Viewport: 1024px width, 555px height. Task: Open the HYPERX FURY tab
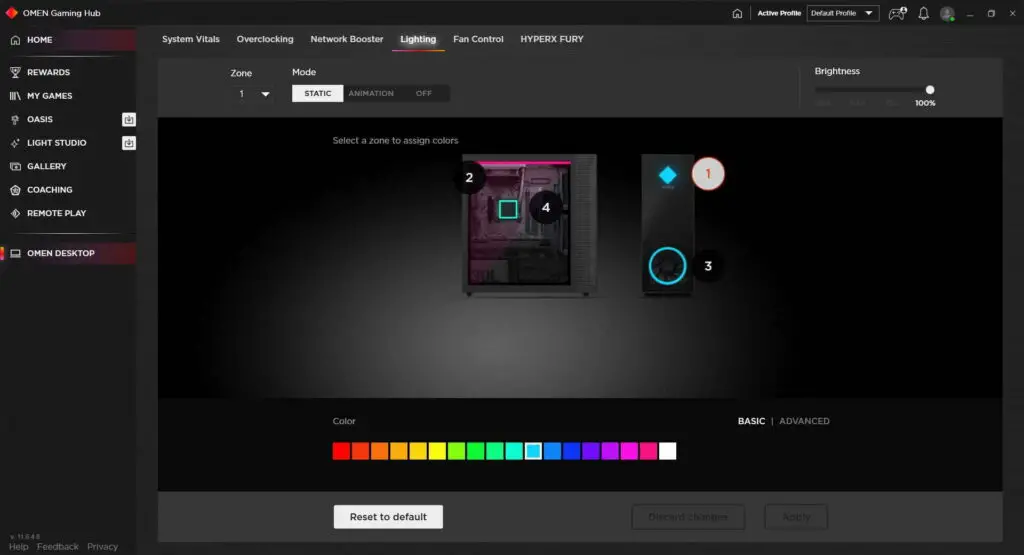tap(552, 39)
